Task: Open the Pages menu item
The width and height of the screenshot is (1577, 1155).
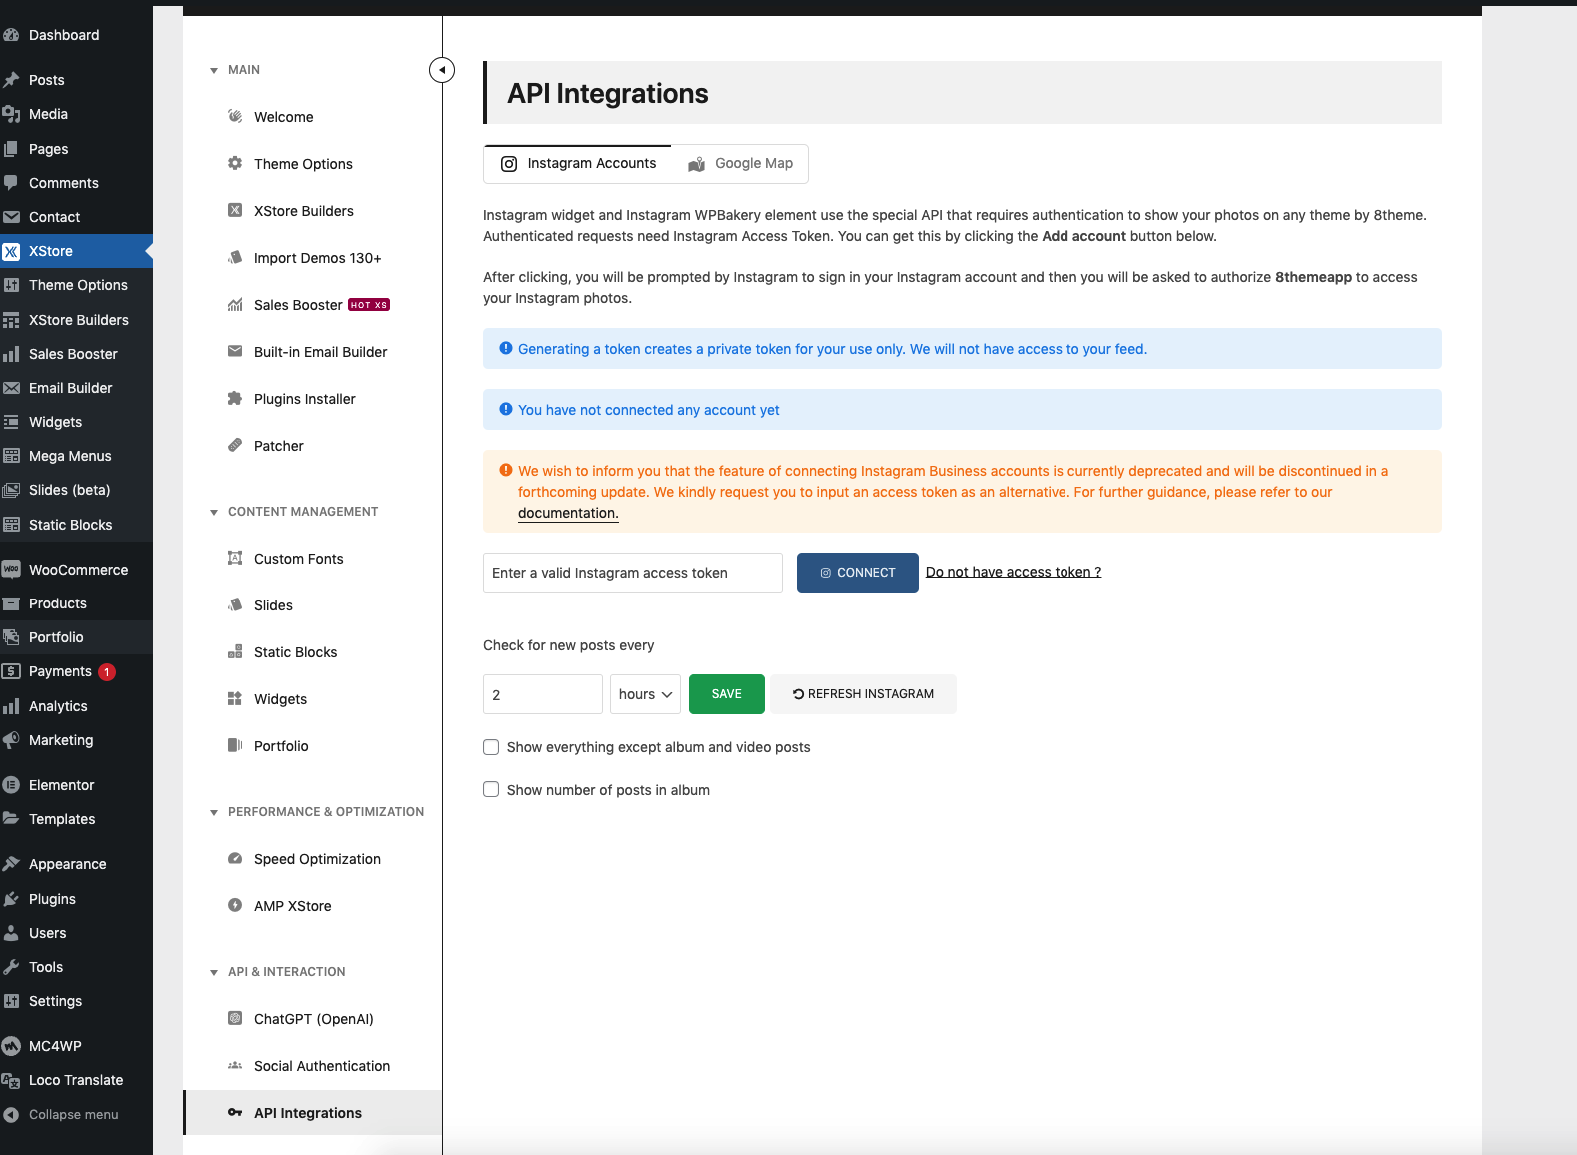Action: click(76, 149)
